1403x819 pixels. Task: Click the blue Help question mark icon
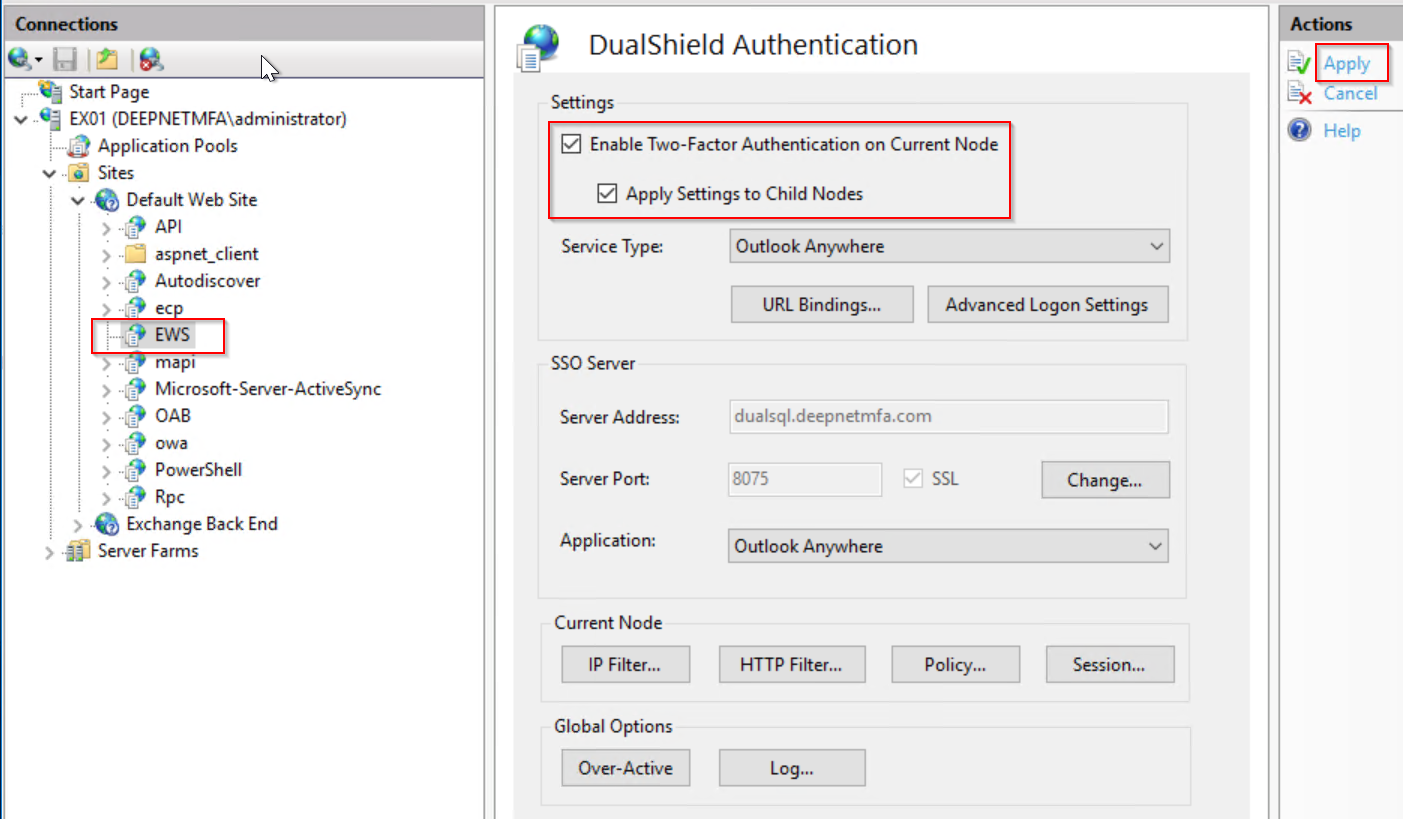[x=1300, y=130]
